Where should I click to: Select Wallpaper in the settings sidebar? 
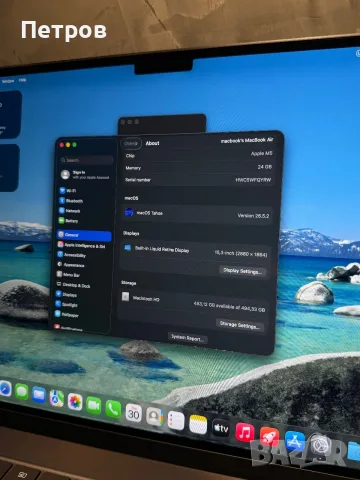[66, 314]
